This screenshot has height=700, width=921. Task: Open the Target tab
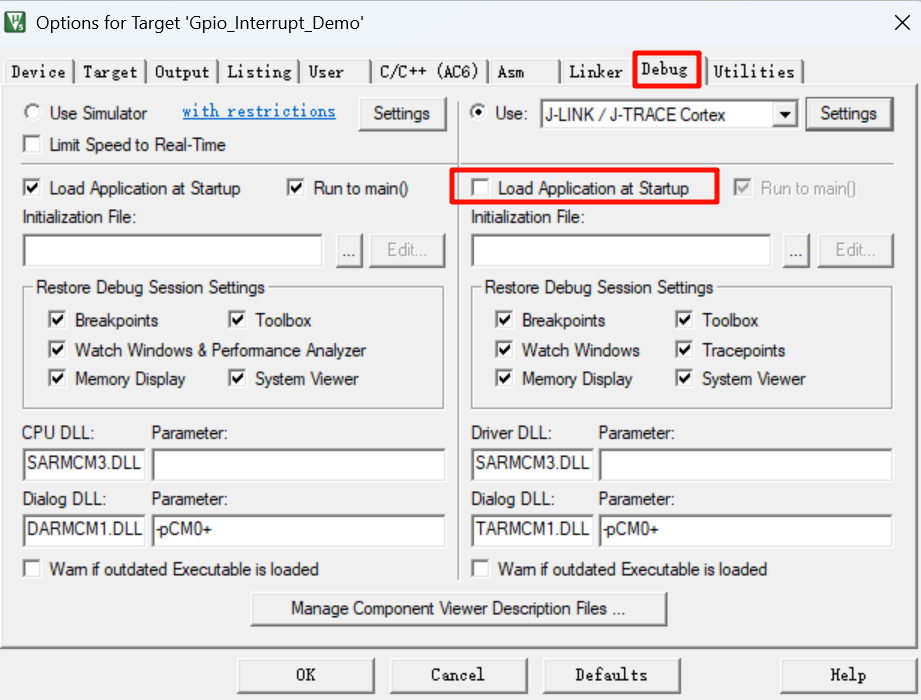pos(110,72)
